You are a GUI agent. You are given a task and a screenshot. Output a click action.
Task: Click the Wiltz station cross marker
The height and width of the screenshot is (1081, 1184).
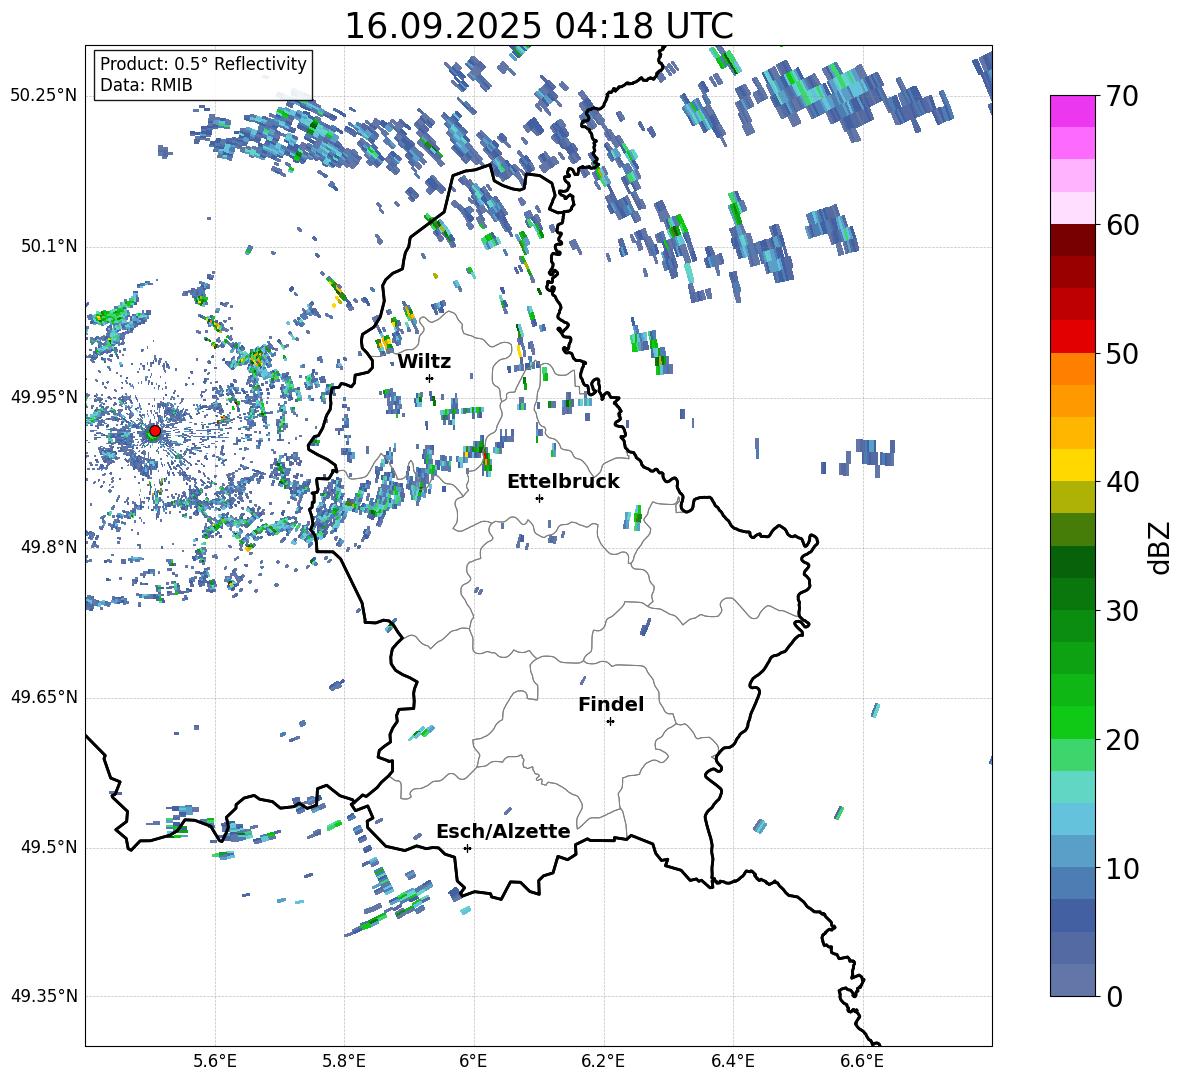pyautogui.click(x=430, y=378)
